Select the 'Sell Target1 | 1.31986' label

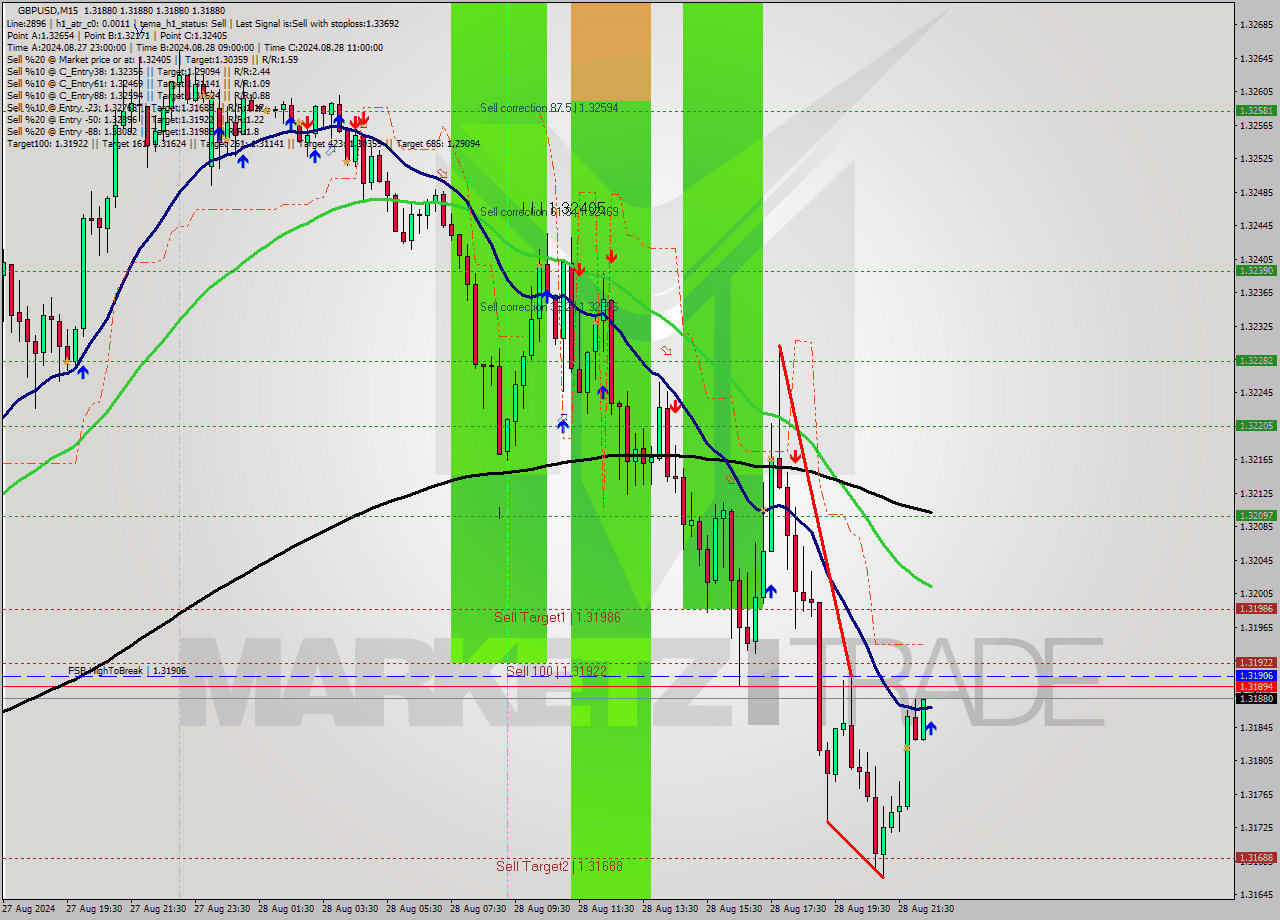(557, 617)
